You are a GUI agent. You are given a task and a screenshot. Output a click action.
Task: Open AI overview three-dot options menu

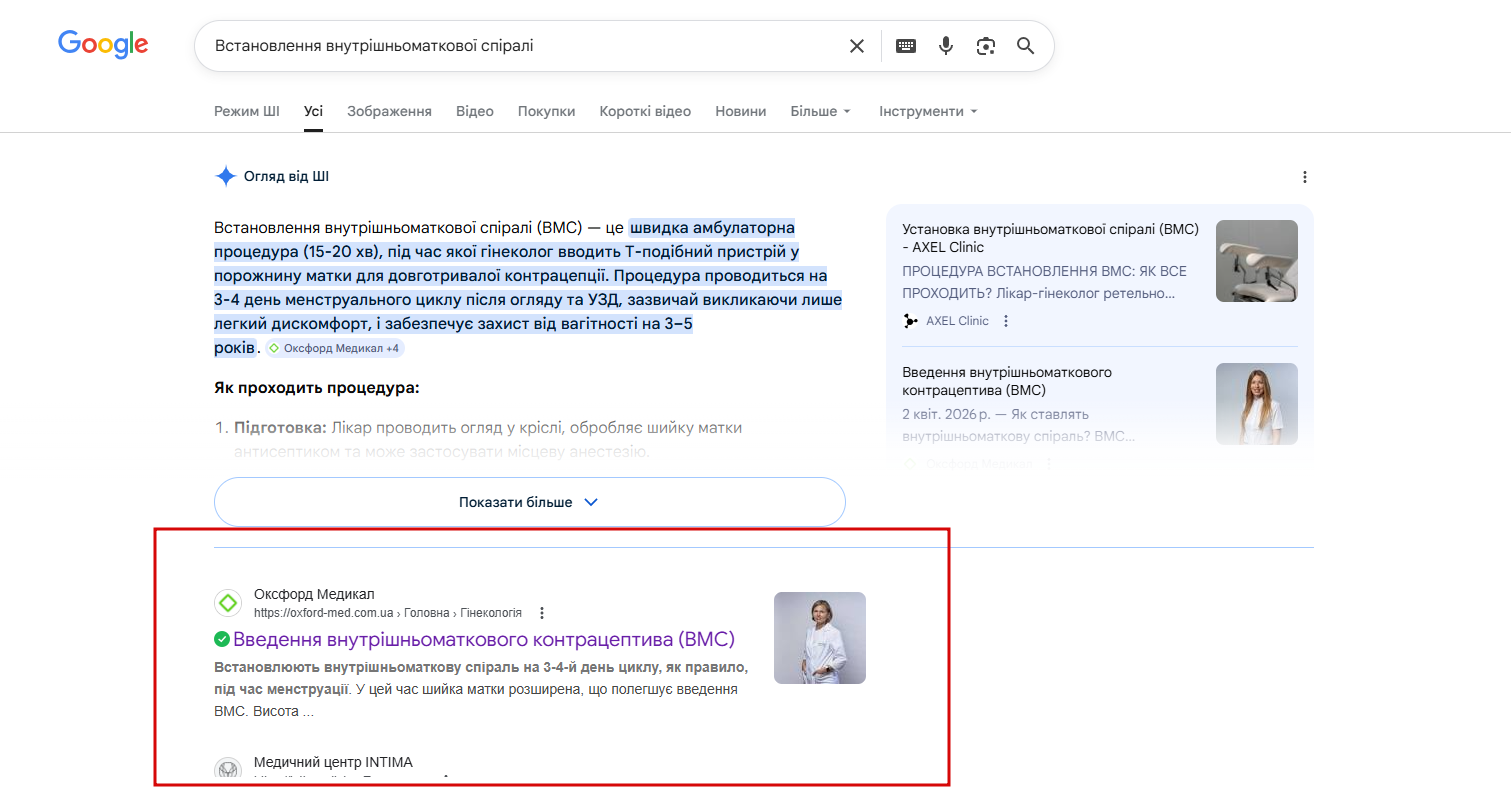(x=1304, y=177)
